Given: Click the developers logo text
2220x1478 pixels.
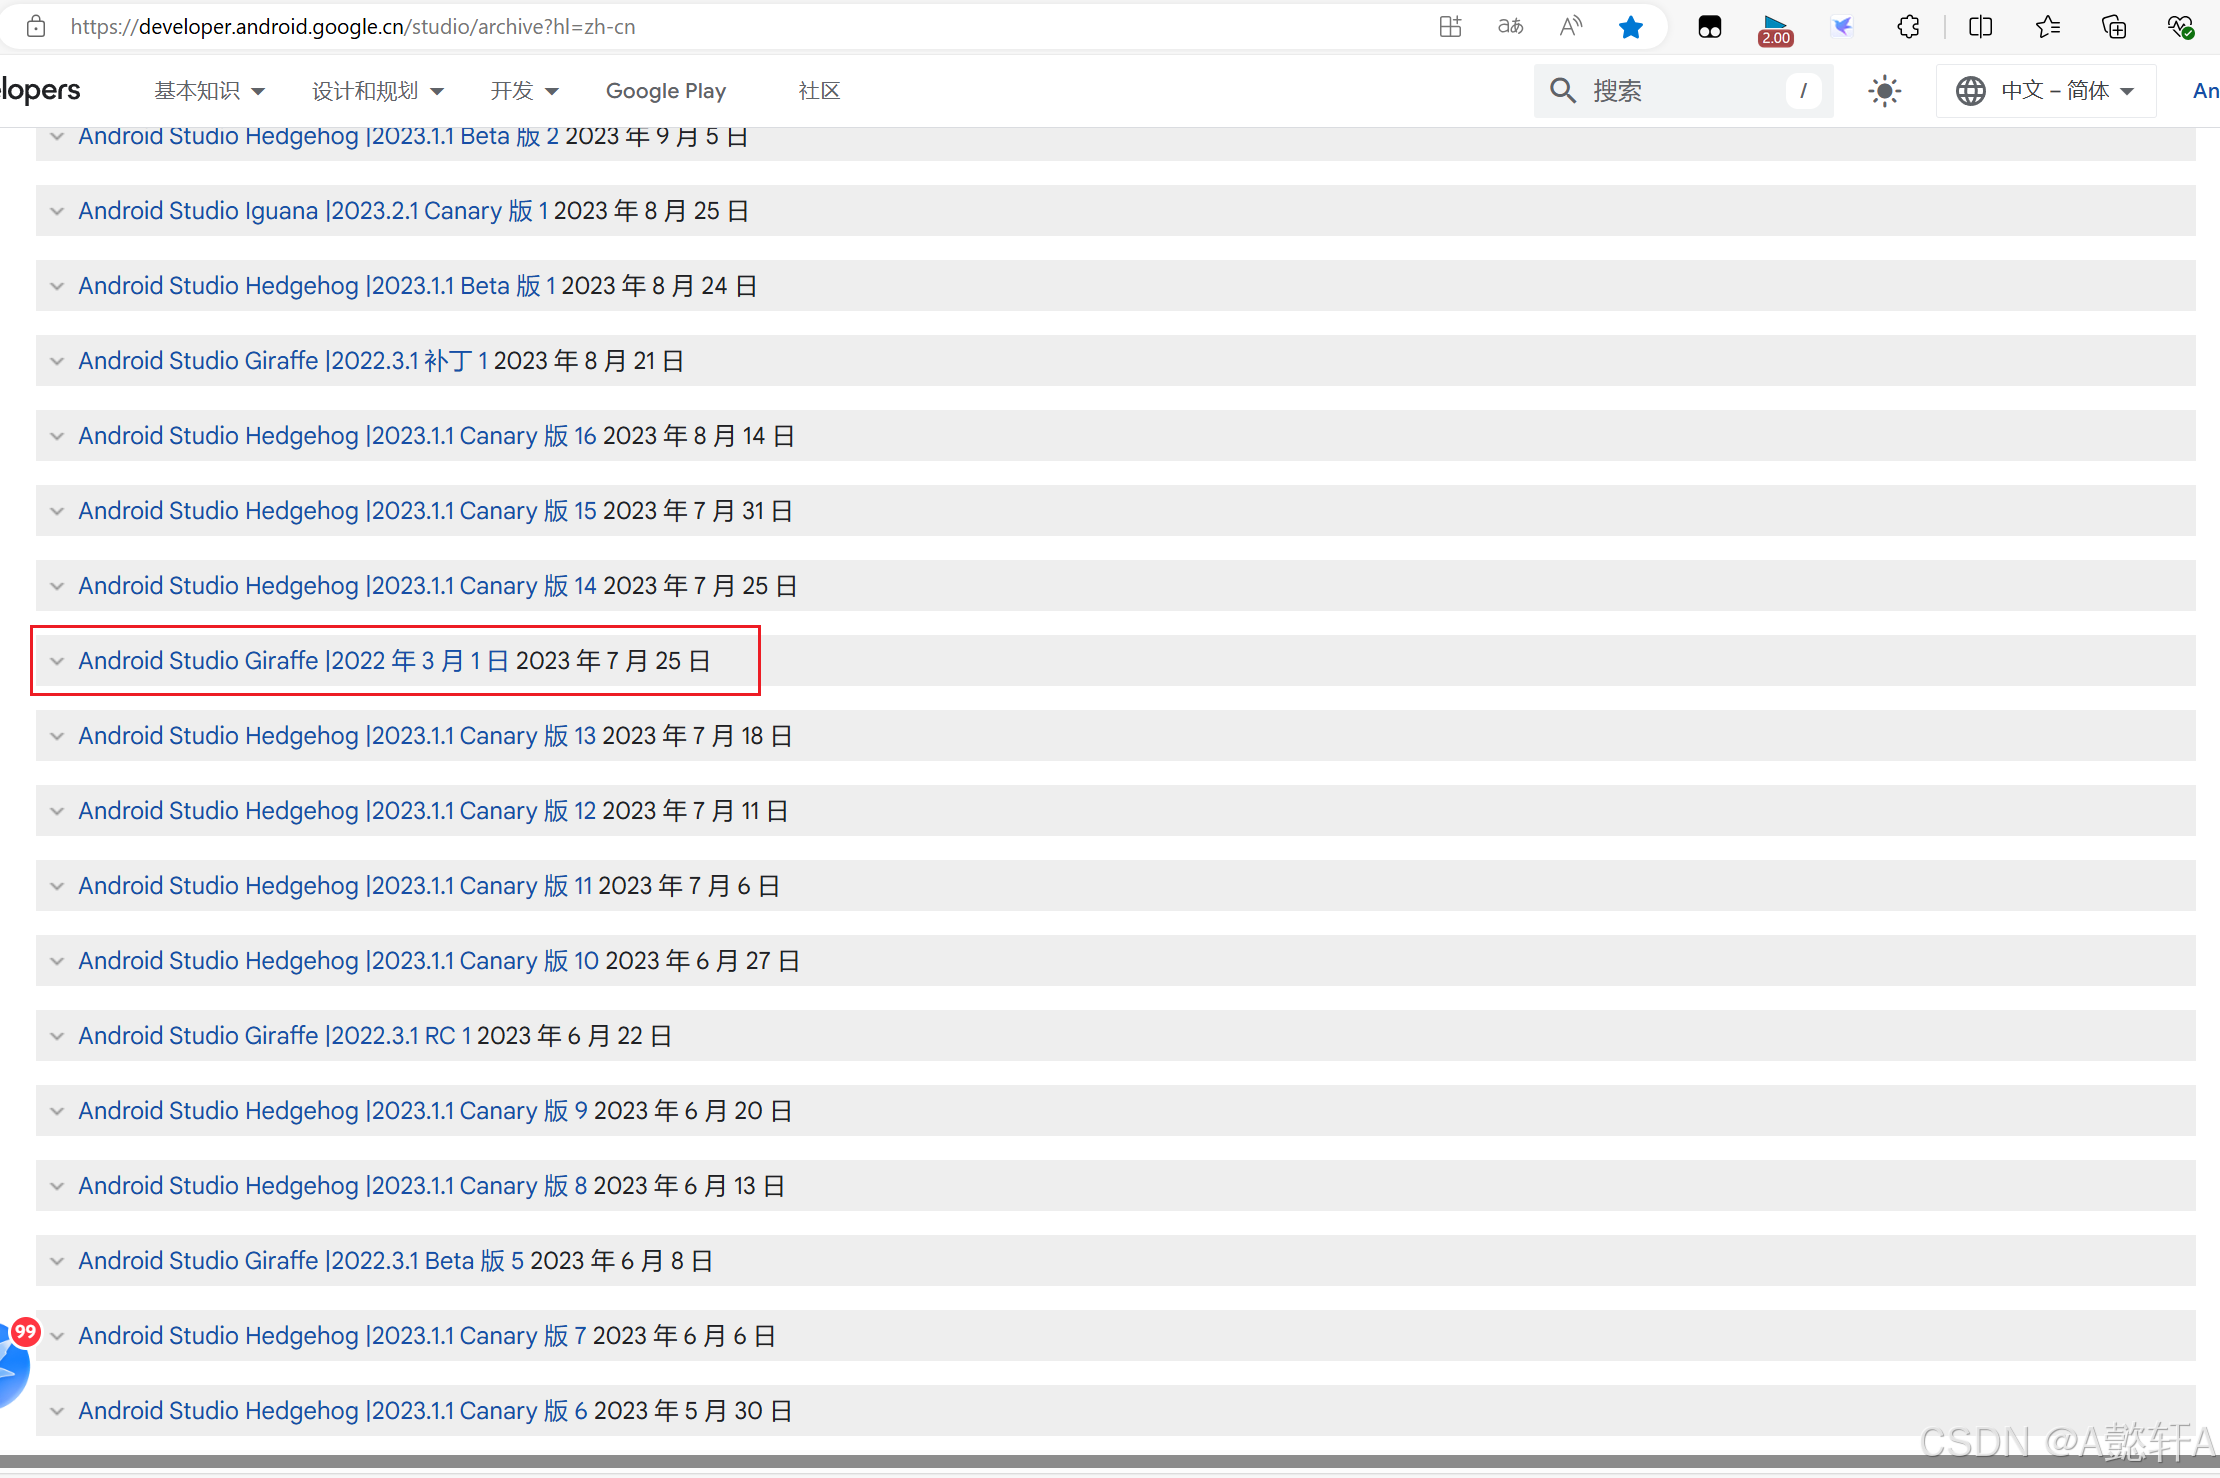Looking at the screenshot, I should [40, 89].
